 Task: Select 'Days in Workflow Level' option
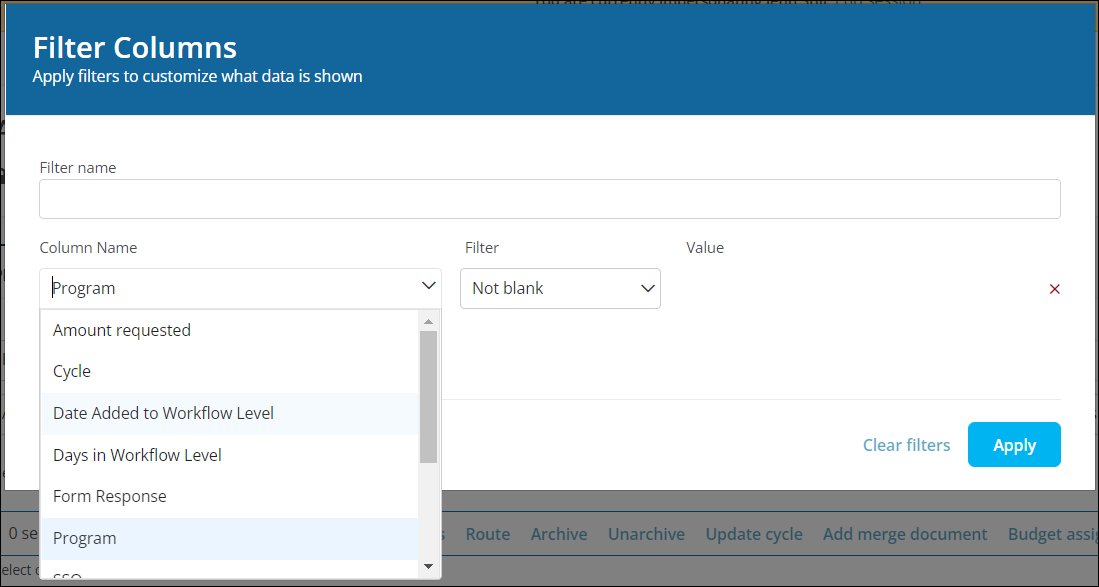137,455
